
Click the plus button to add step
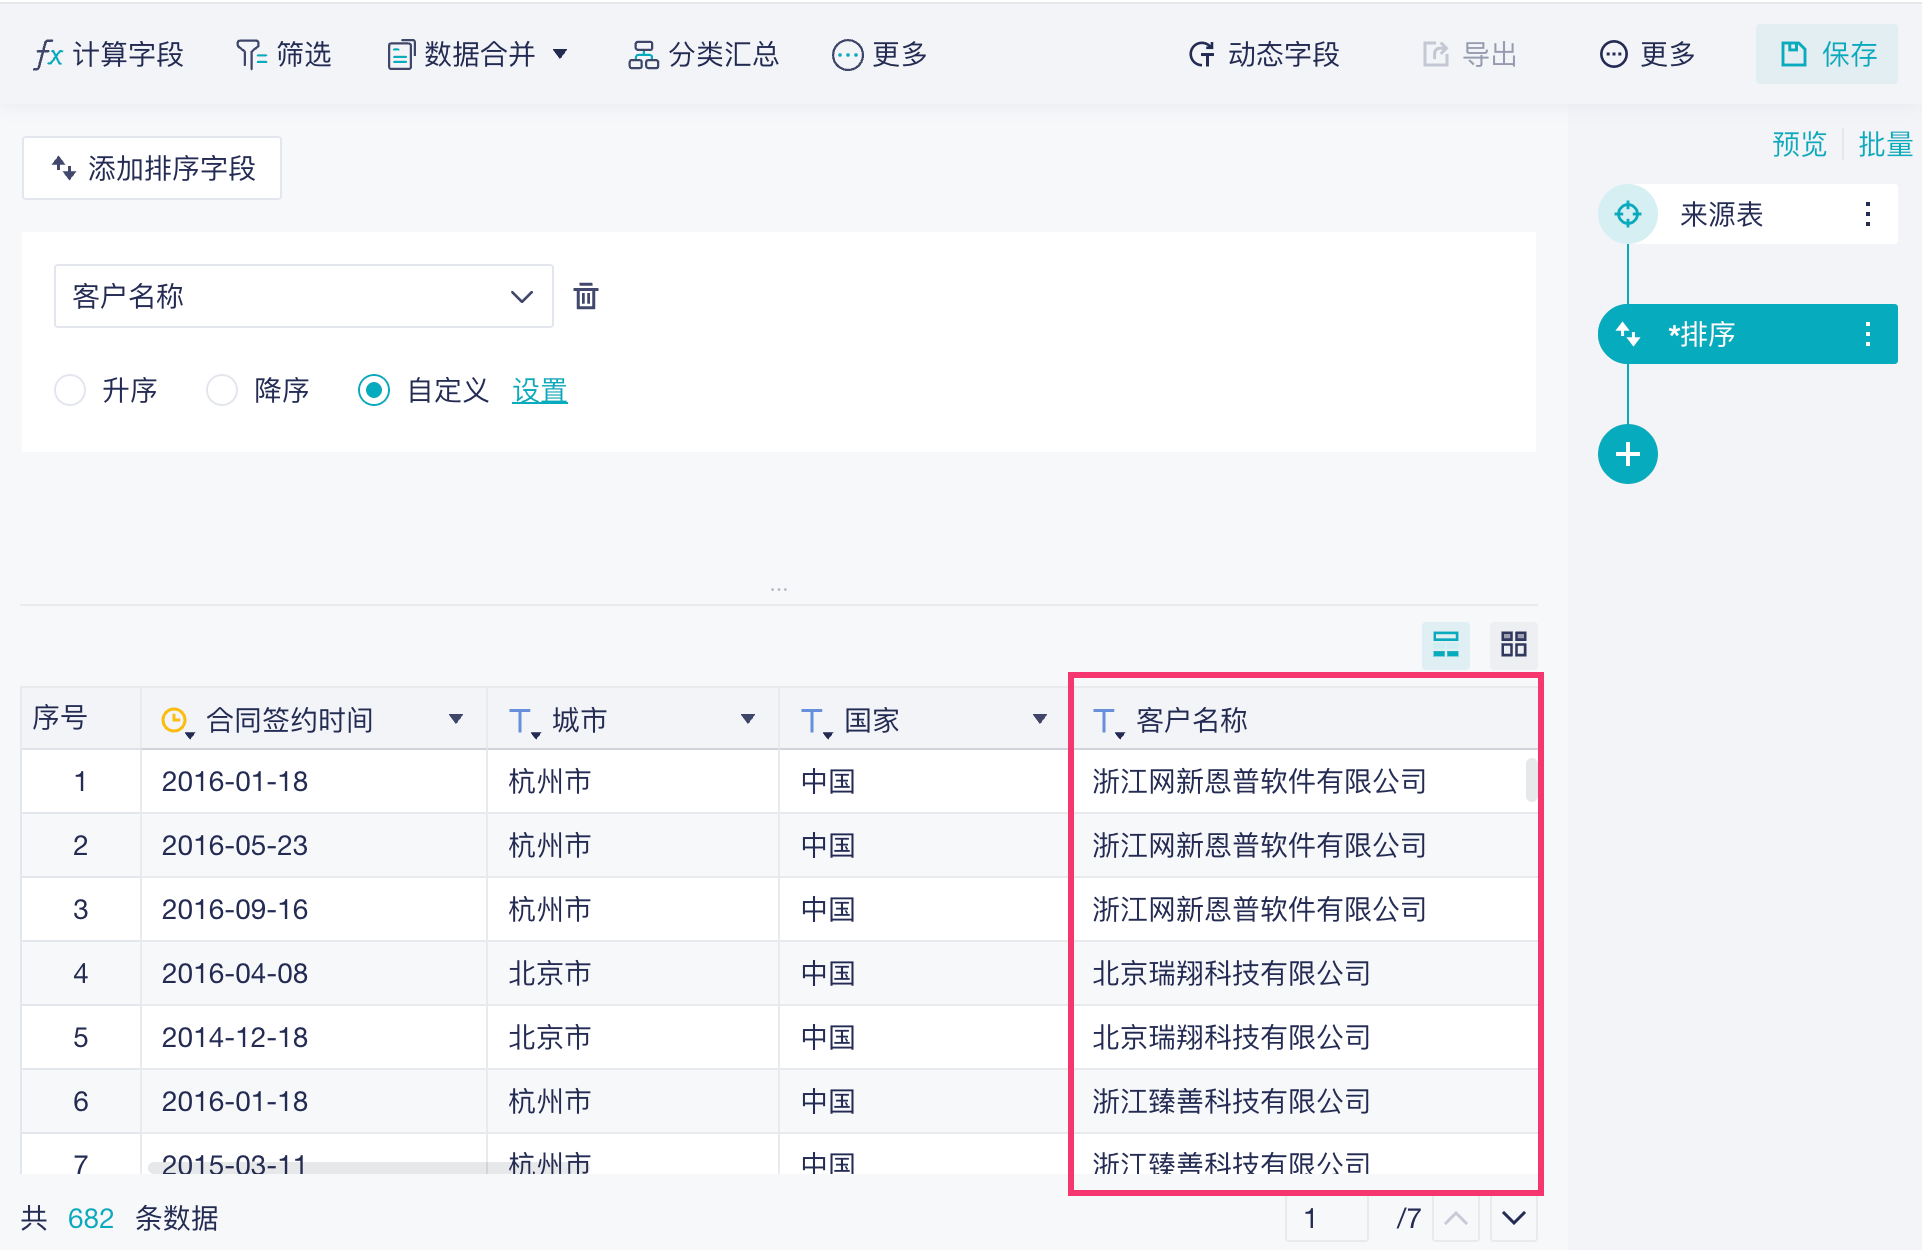1627,454
